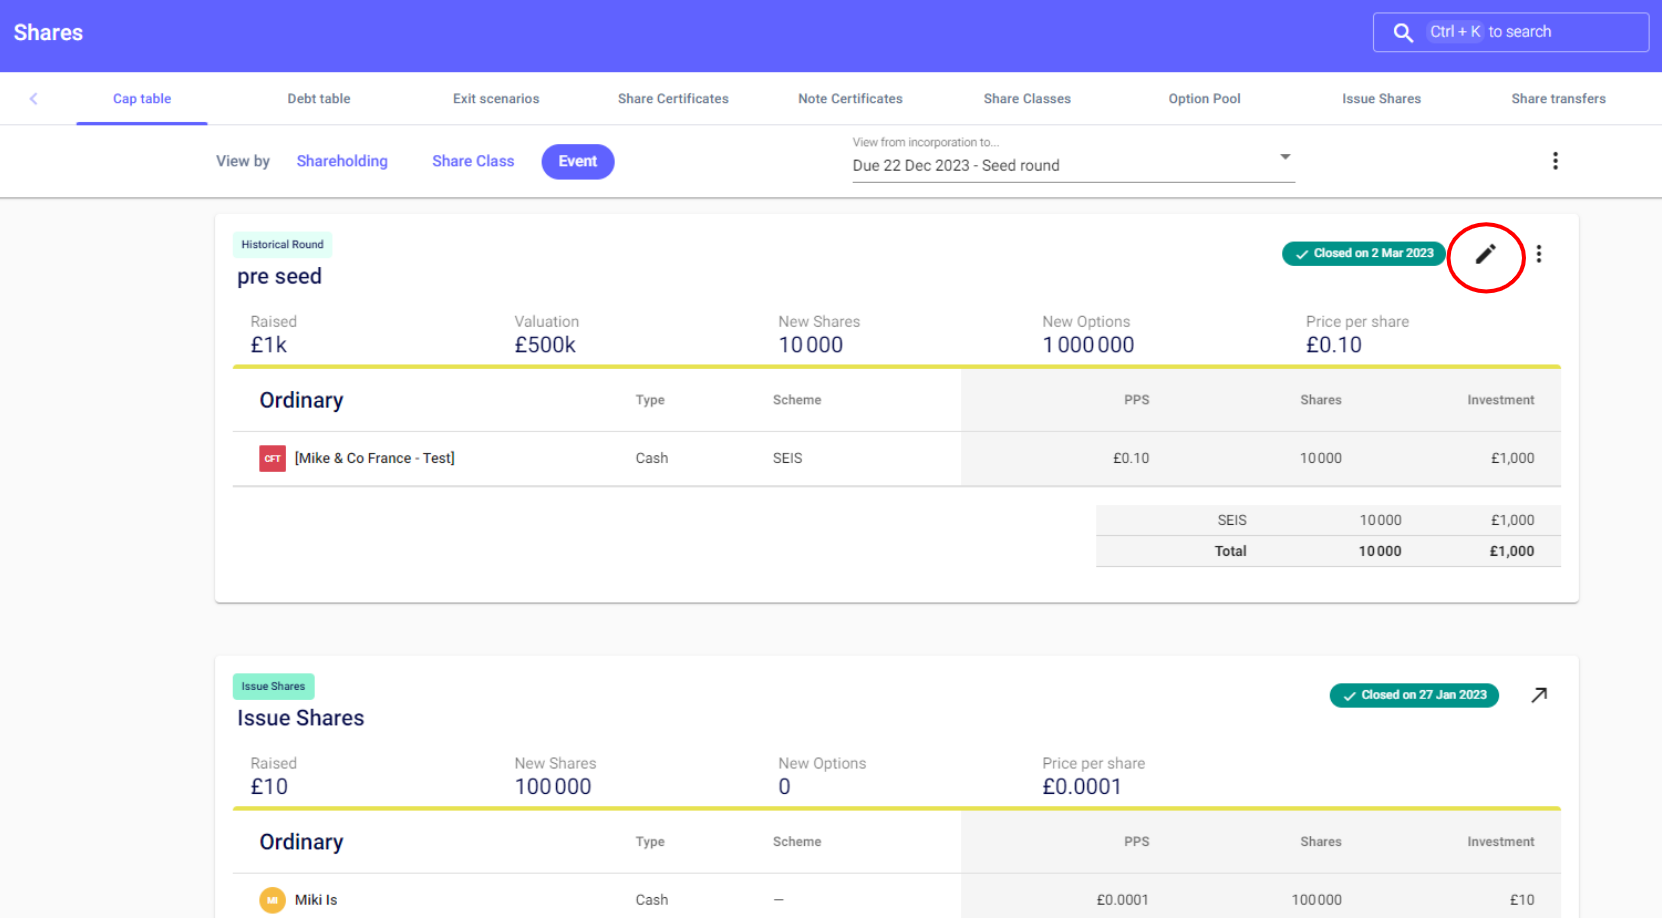1662x918 pixels.
Task: Go to the Exit scenarios tab
Action: [x=495, y=98]
